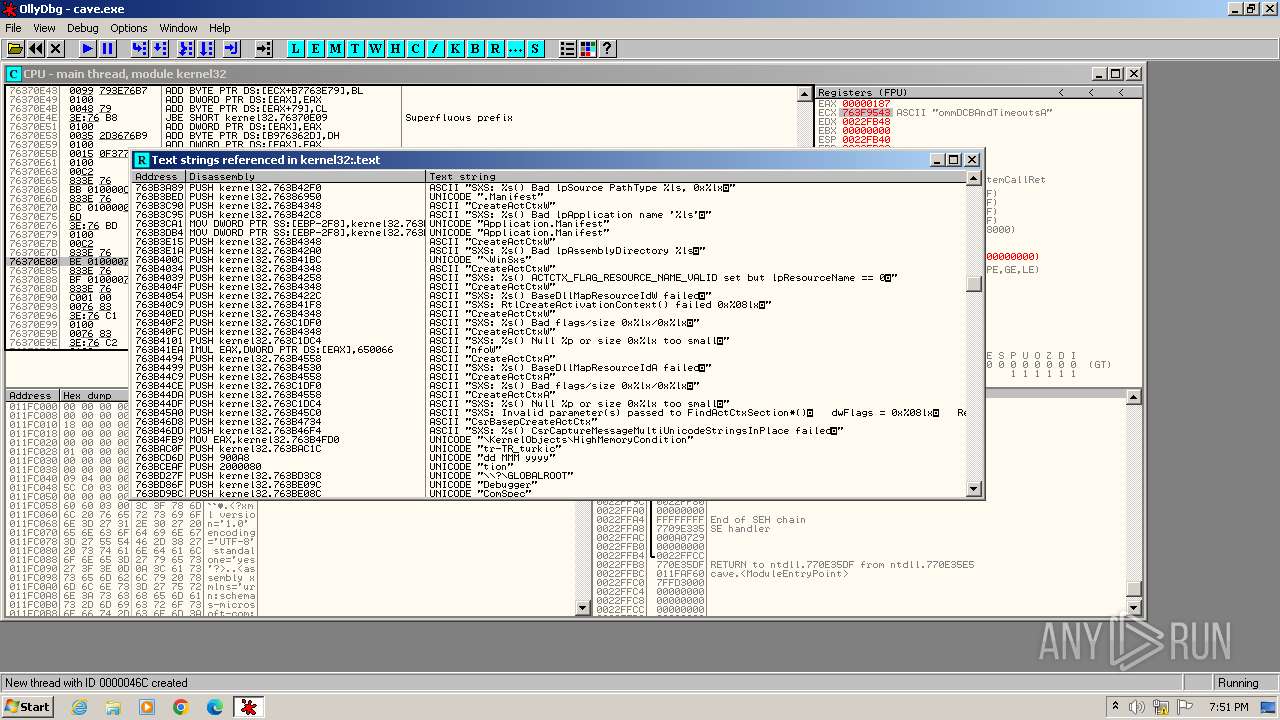The width and height of the screenshot is (1280, 720).
Task: Click the OllyDbg taskbar button
Action: click(x=249, y=707)
